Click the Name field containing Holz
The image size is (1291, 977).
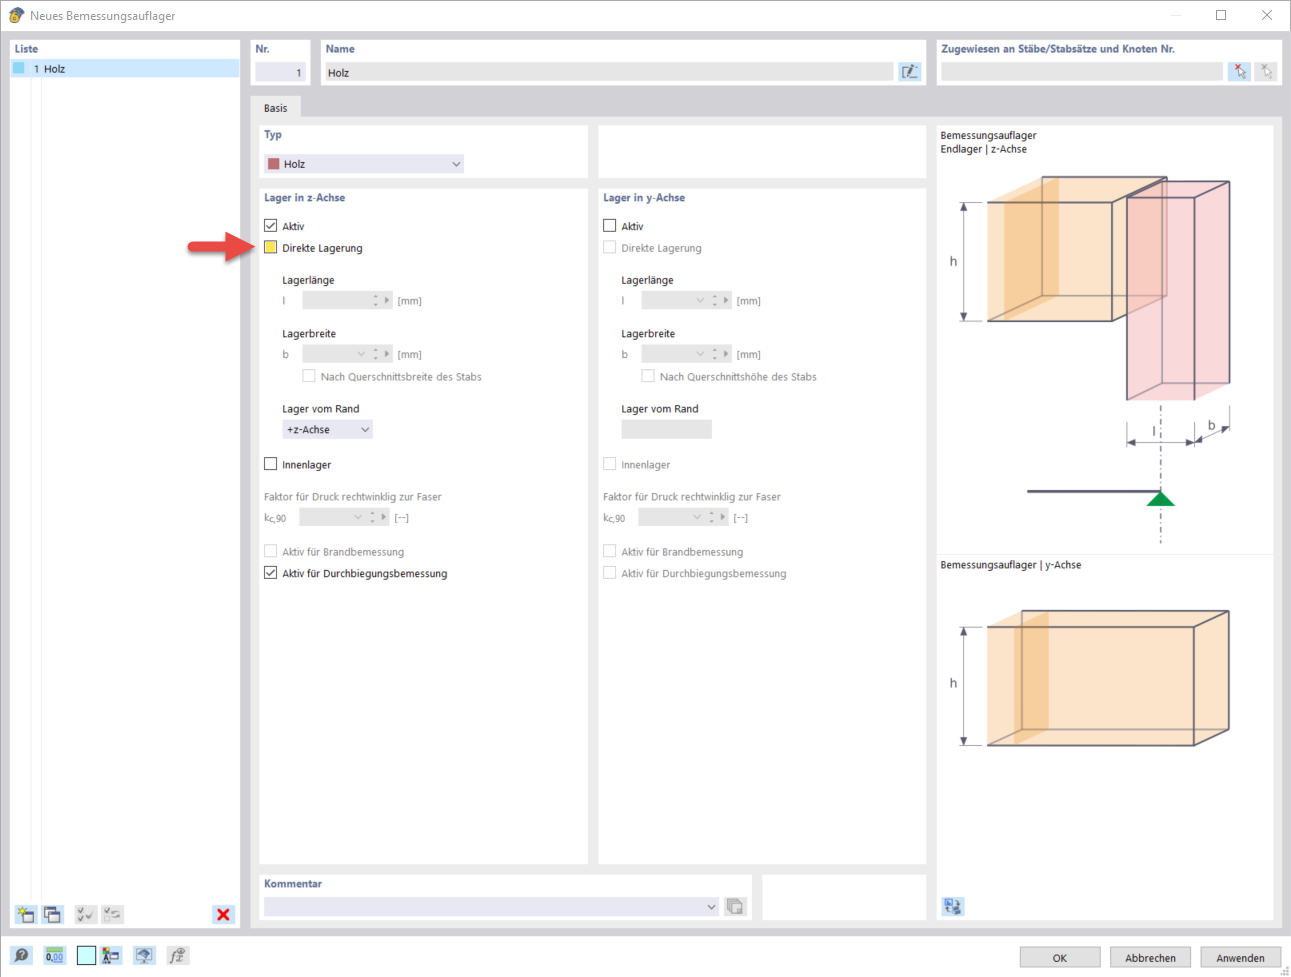[x=608, y=72]
